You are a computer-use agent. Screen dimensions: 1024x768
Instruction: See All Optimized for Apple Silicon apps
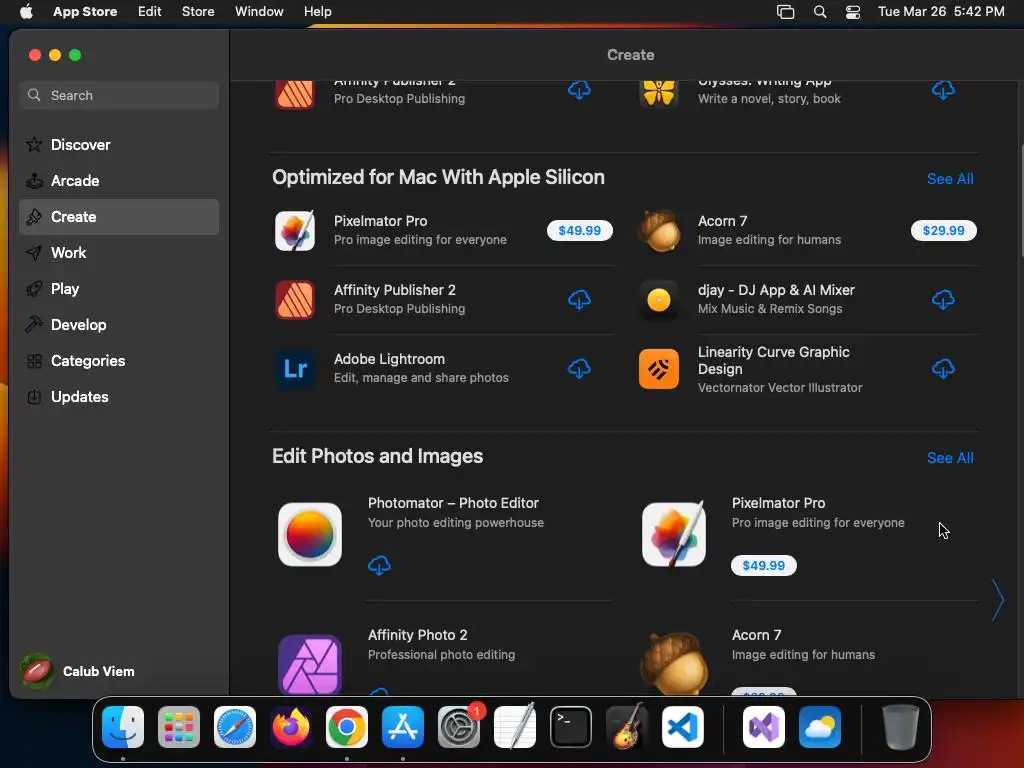pos(950,179)
